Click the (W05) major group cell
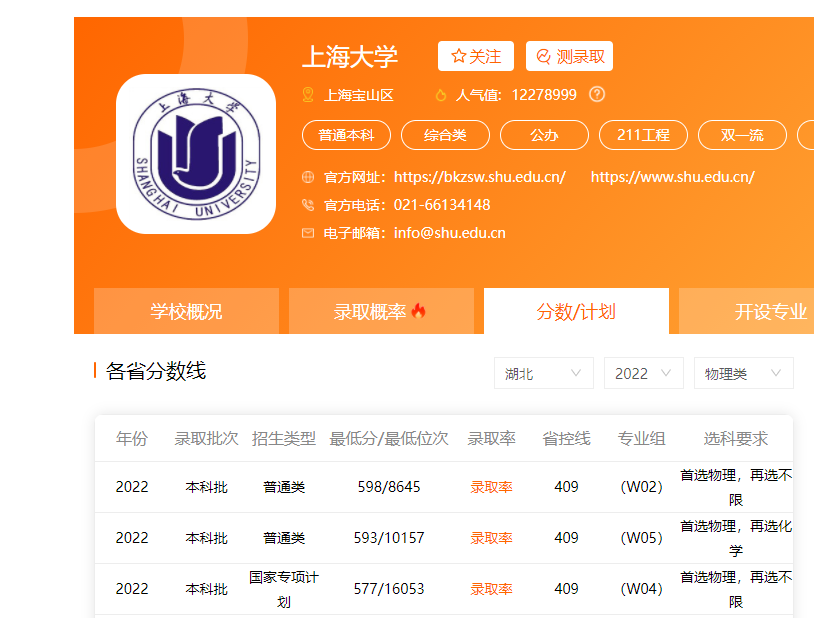The width and height of the screenshot is (814, 618). [x=642, y=538]
